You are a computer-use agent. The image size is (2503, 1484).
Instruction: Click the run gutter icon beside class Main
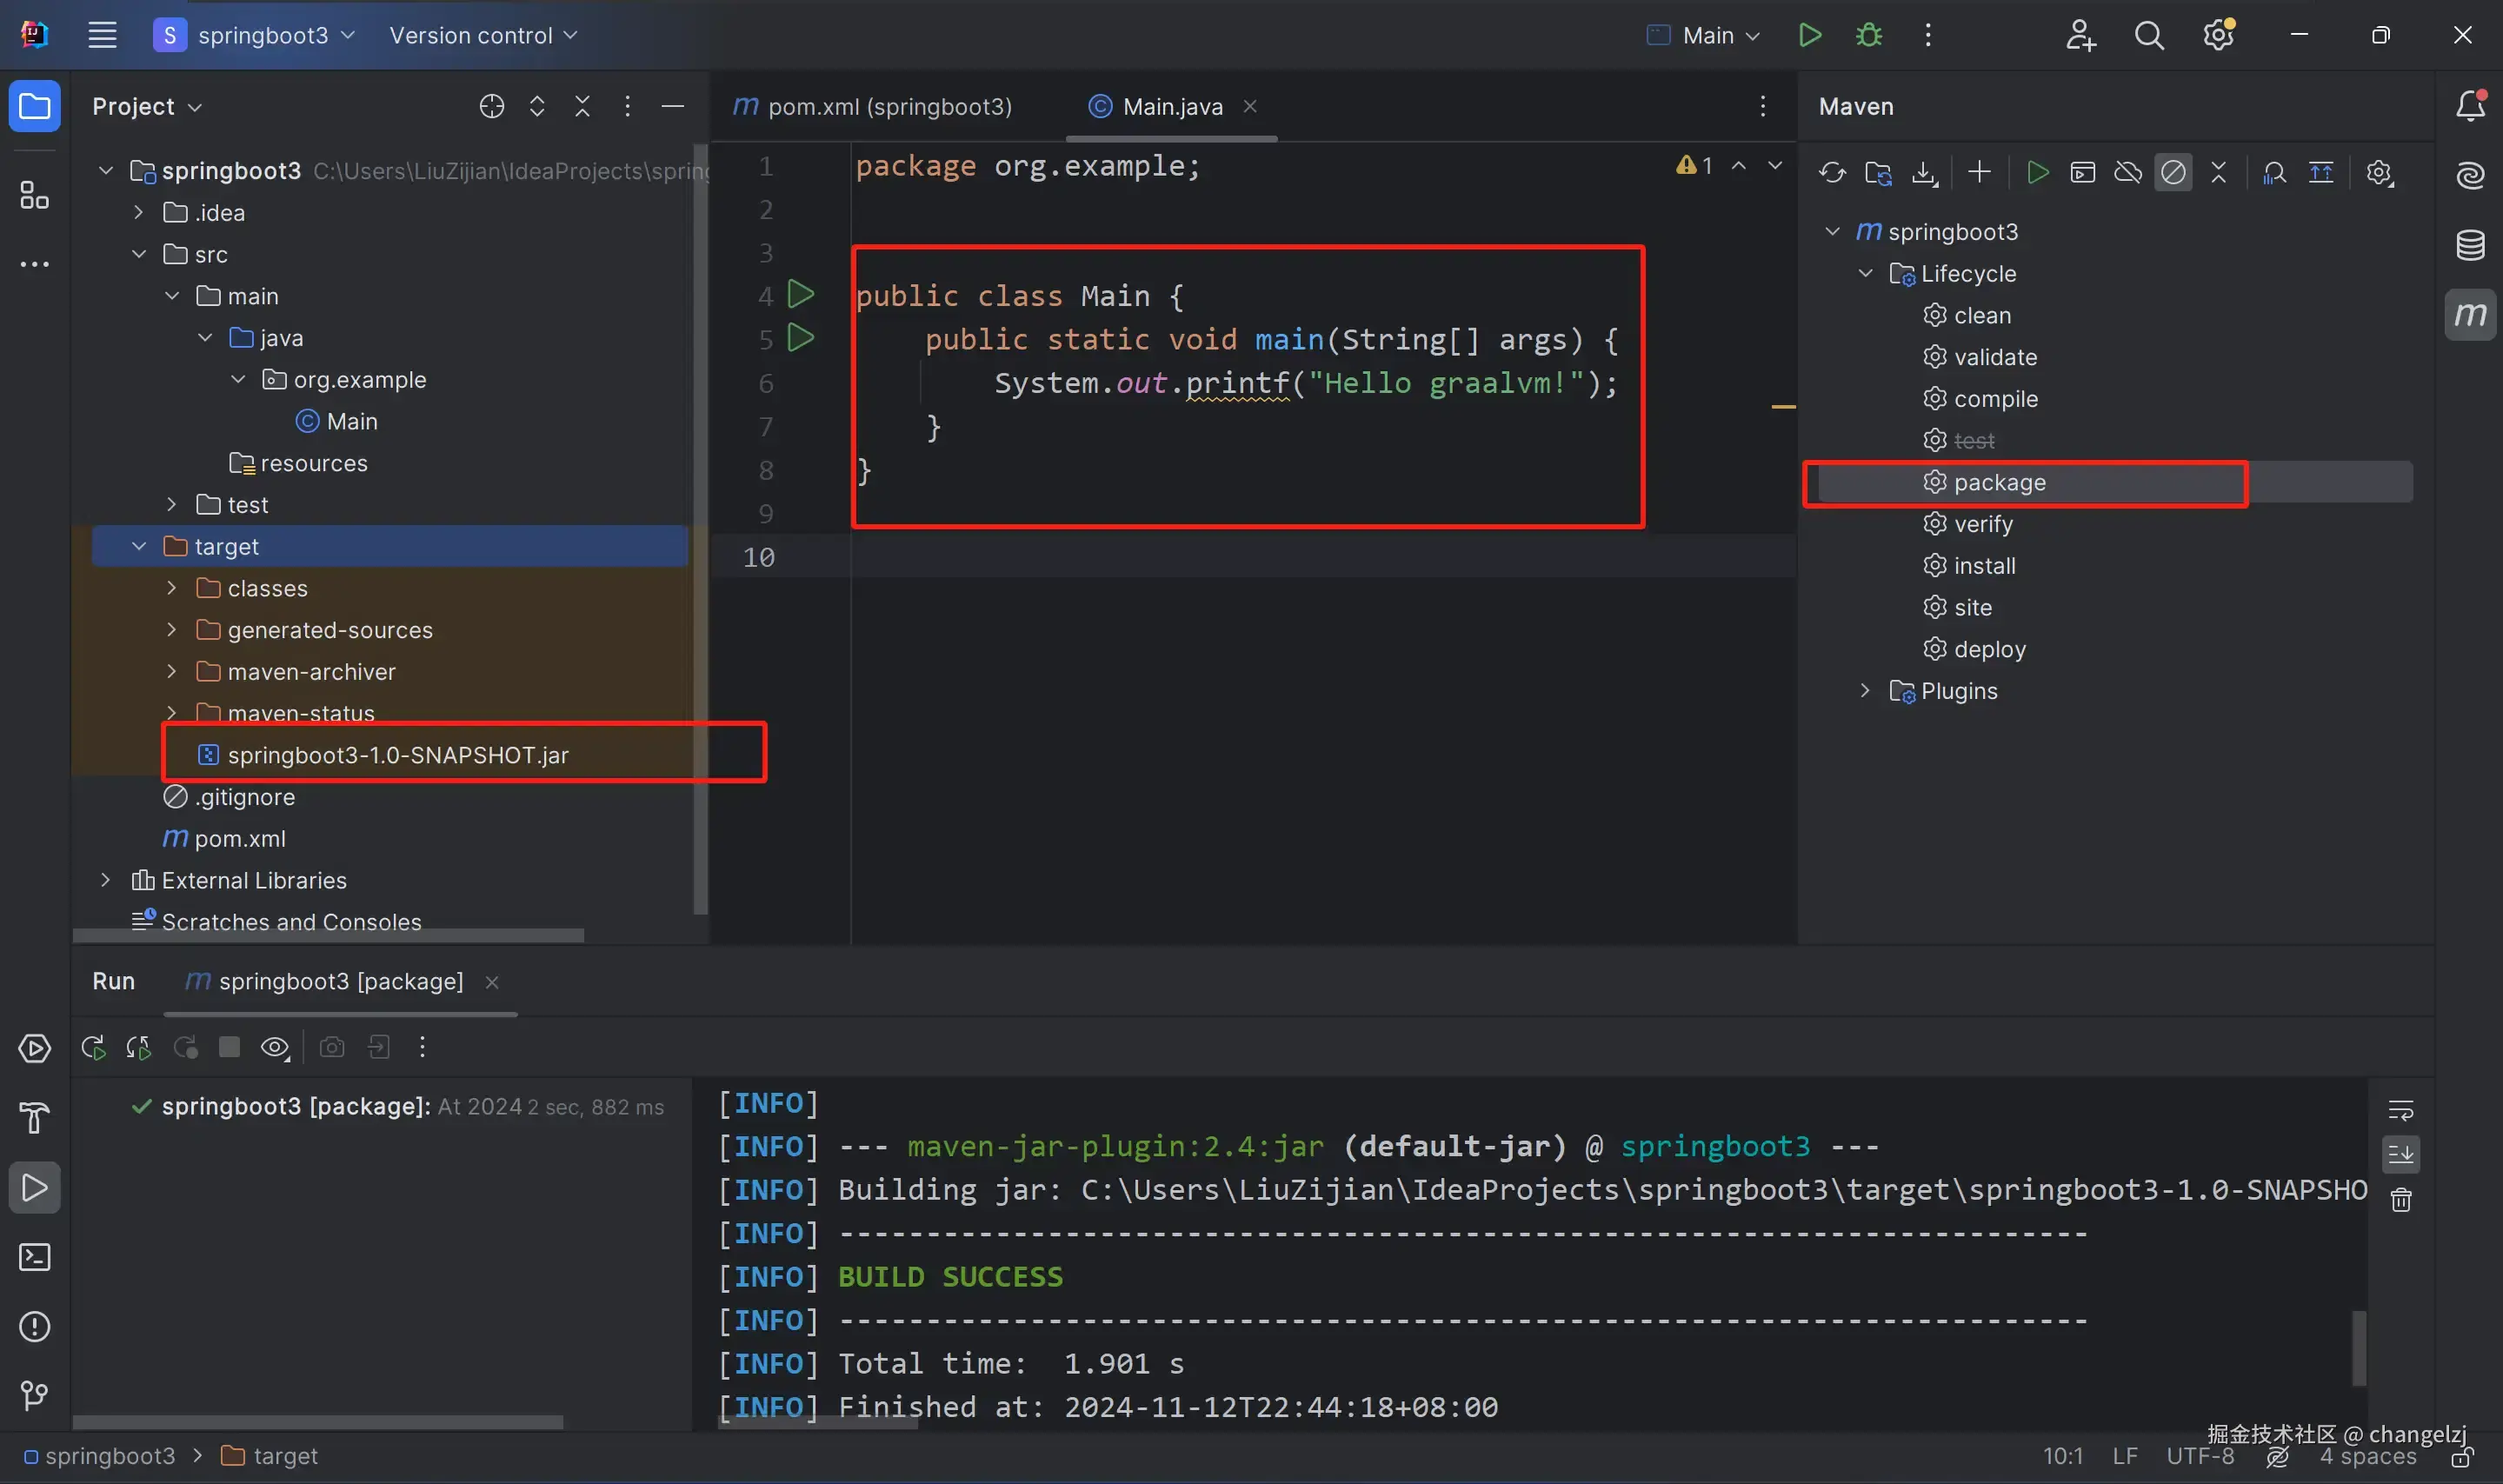click(x=800, y=295)
